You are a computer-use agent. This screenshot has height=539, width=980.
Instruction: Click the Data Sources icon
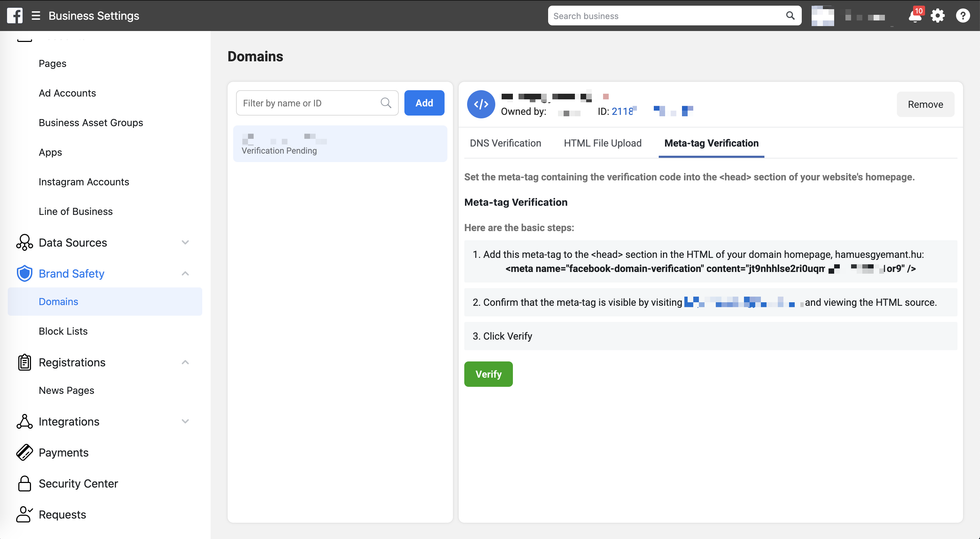(25, 243)
